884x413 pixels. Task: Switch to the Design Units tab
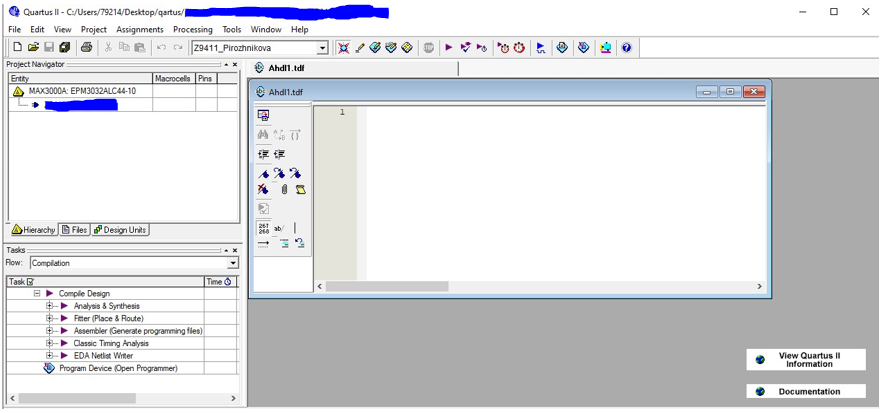tap(120, 230)
